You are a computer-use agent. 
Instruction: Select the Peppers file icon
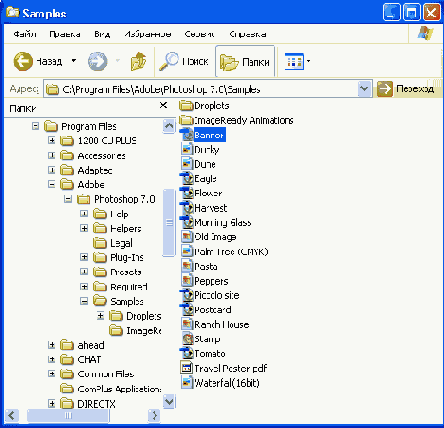click(187, 281)
